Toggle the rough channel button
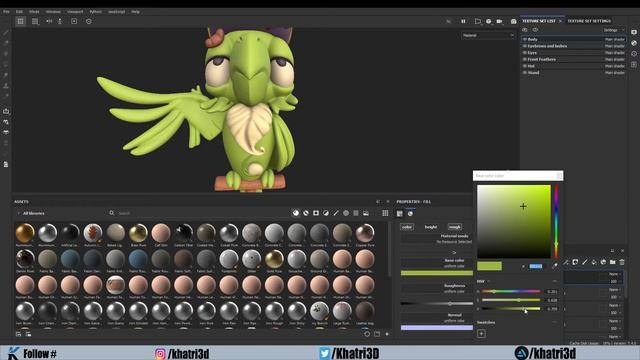640x360 pixels. click(455, 227)
